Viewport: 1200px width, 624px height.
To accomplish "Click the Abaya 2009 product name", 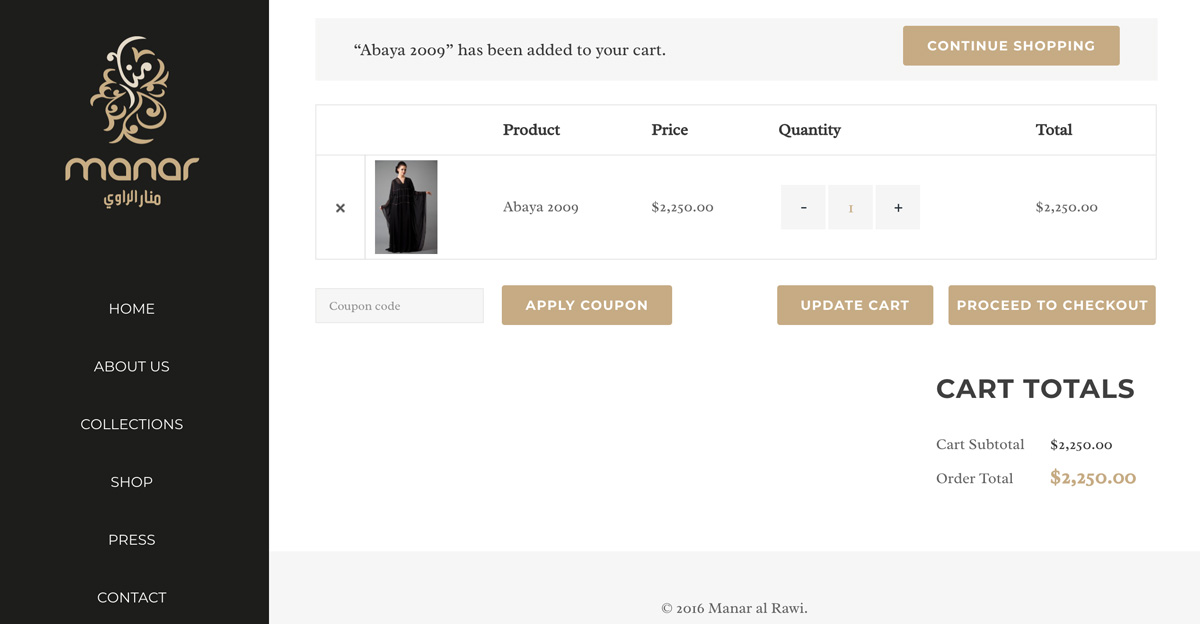I will [x=541, y=207].
